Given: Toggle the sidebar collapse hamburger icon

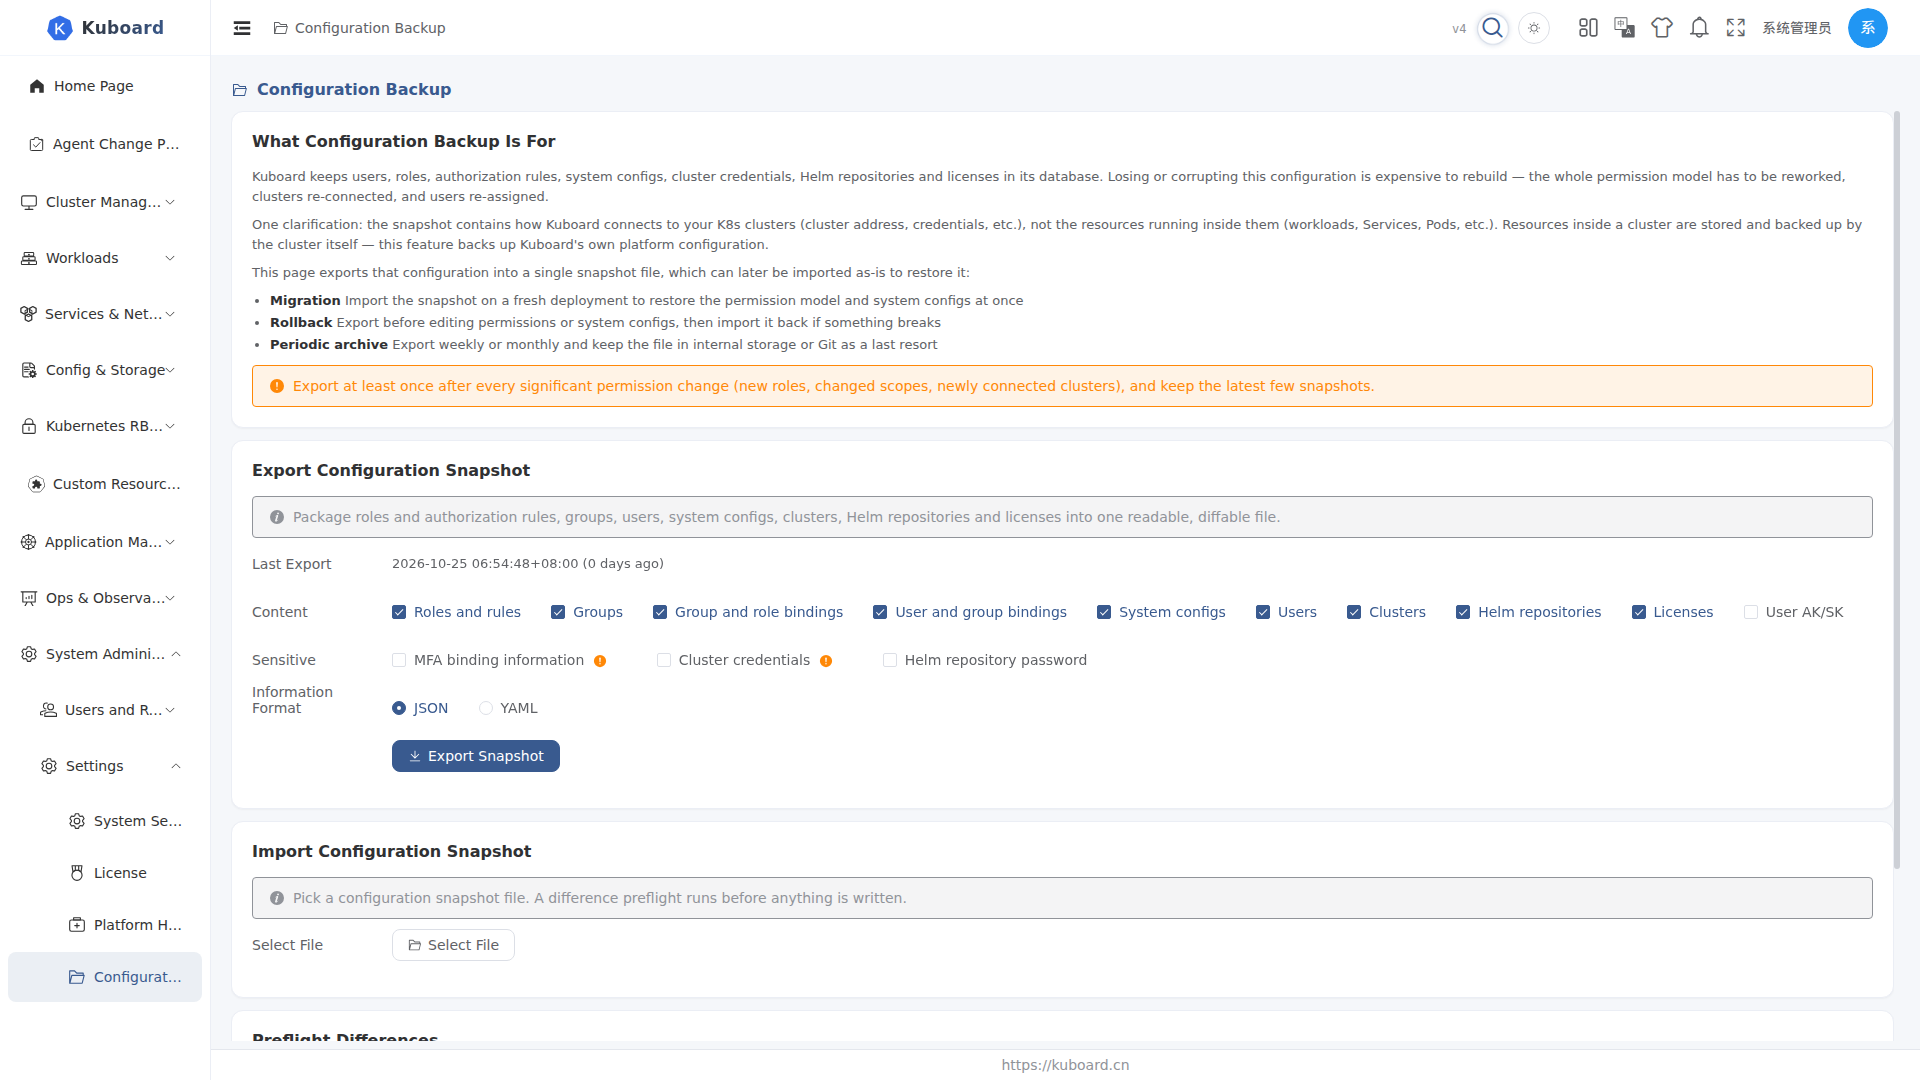Looking at the screenshot, I should (242, 28).
